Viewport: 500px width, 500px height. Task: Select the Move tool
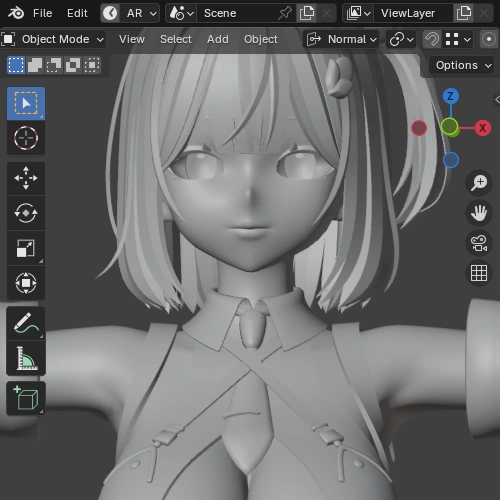[x=26, y=178]
